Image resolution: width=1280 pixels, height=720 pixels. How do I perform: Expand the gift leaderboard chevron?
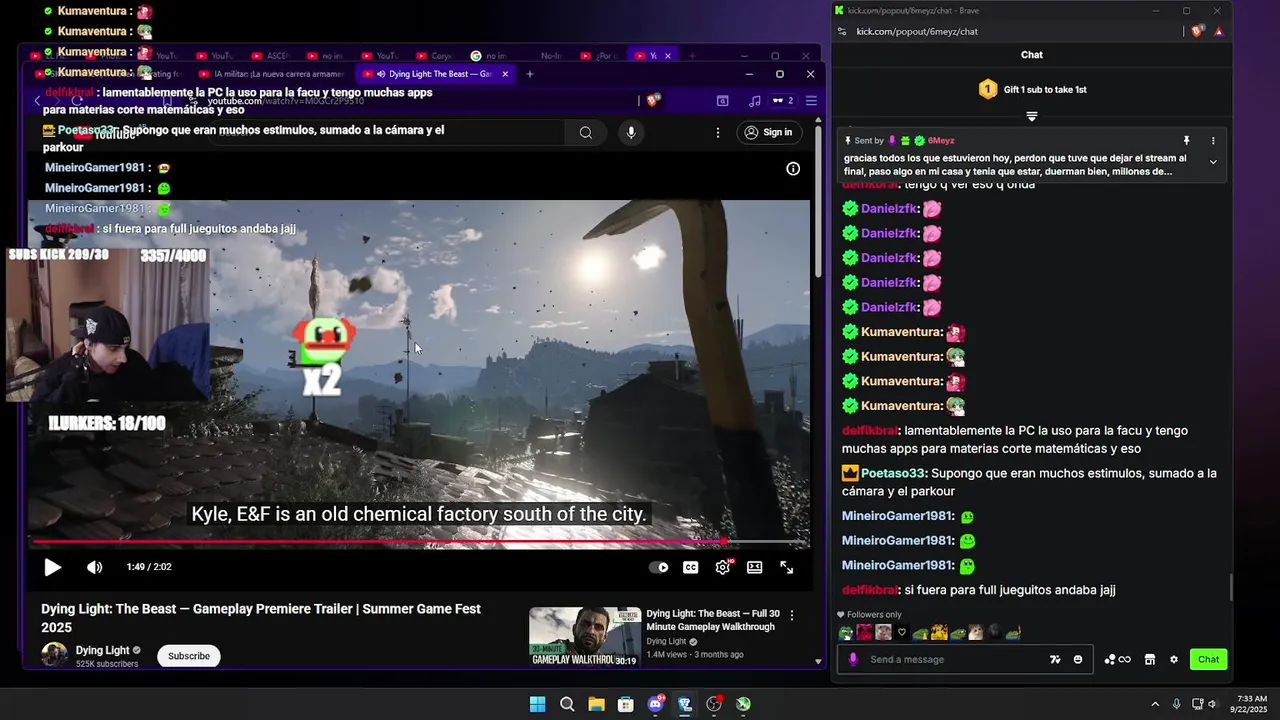[x=1032, y=116]
